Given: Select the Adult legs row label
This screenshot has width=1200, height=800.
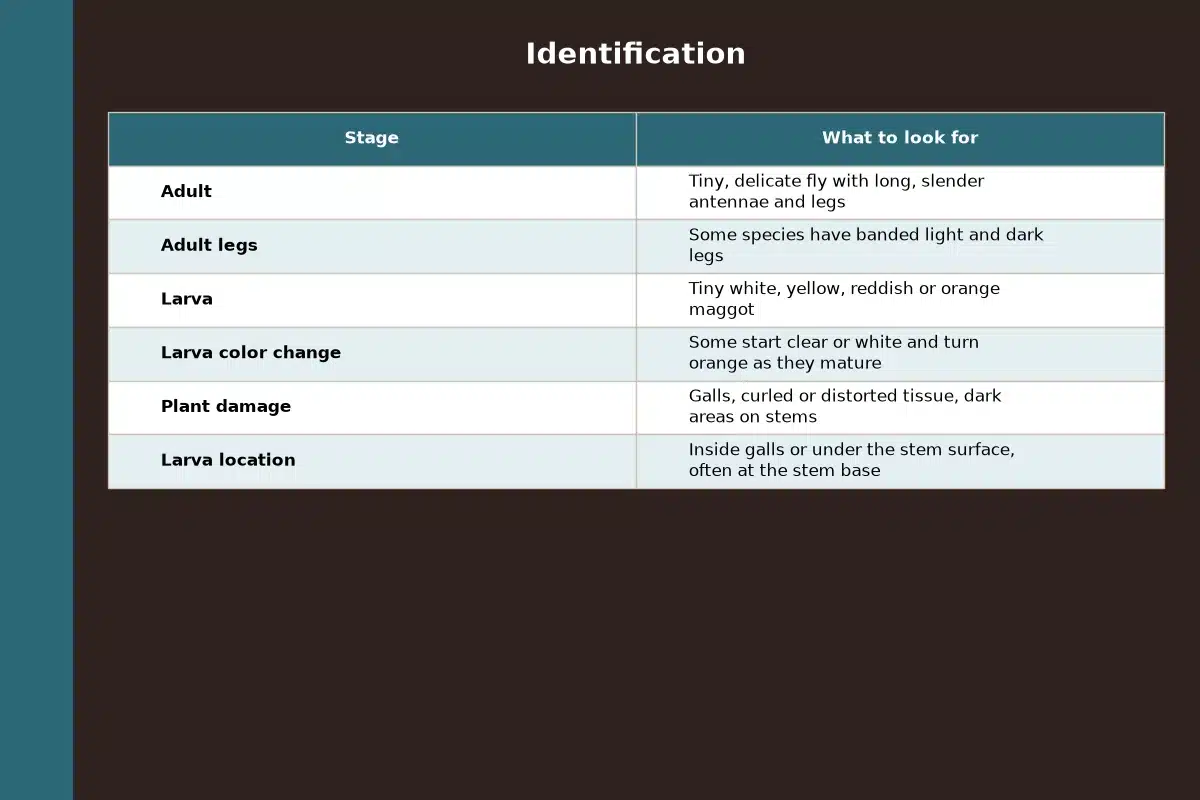Looking at the screenshot, I should [x=209, y=246].
